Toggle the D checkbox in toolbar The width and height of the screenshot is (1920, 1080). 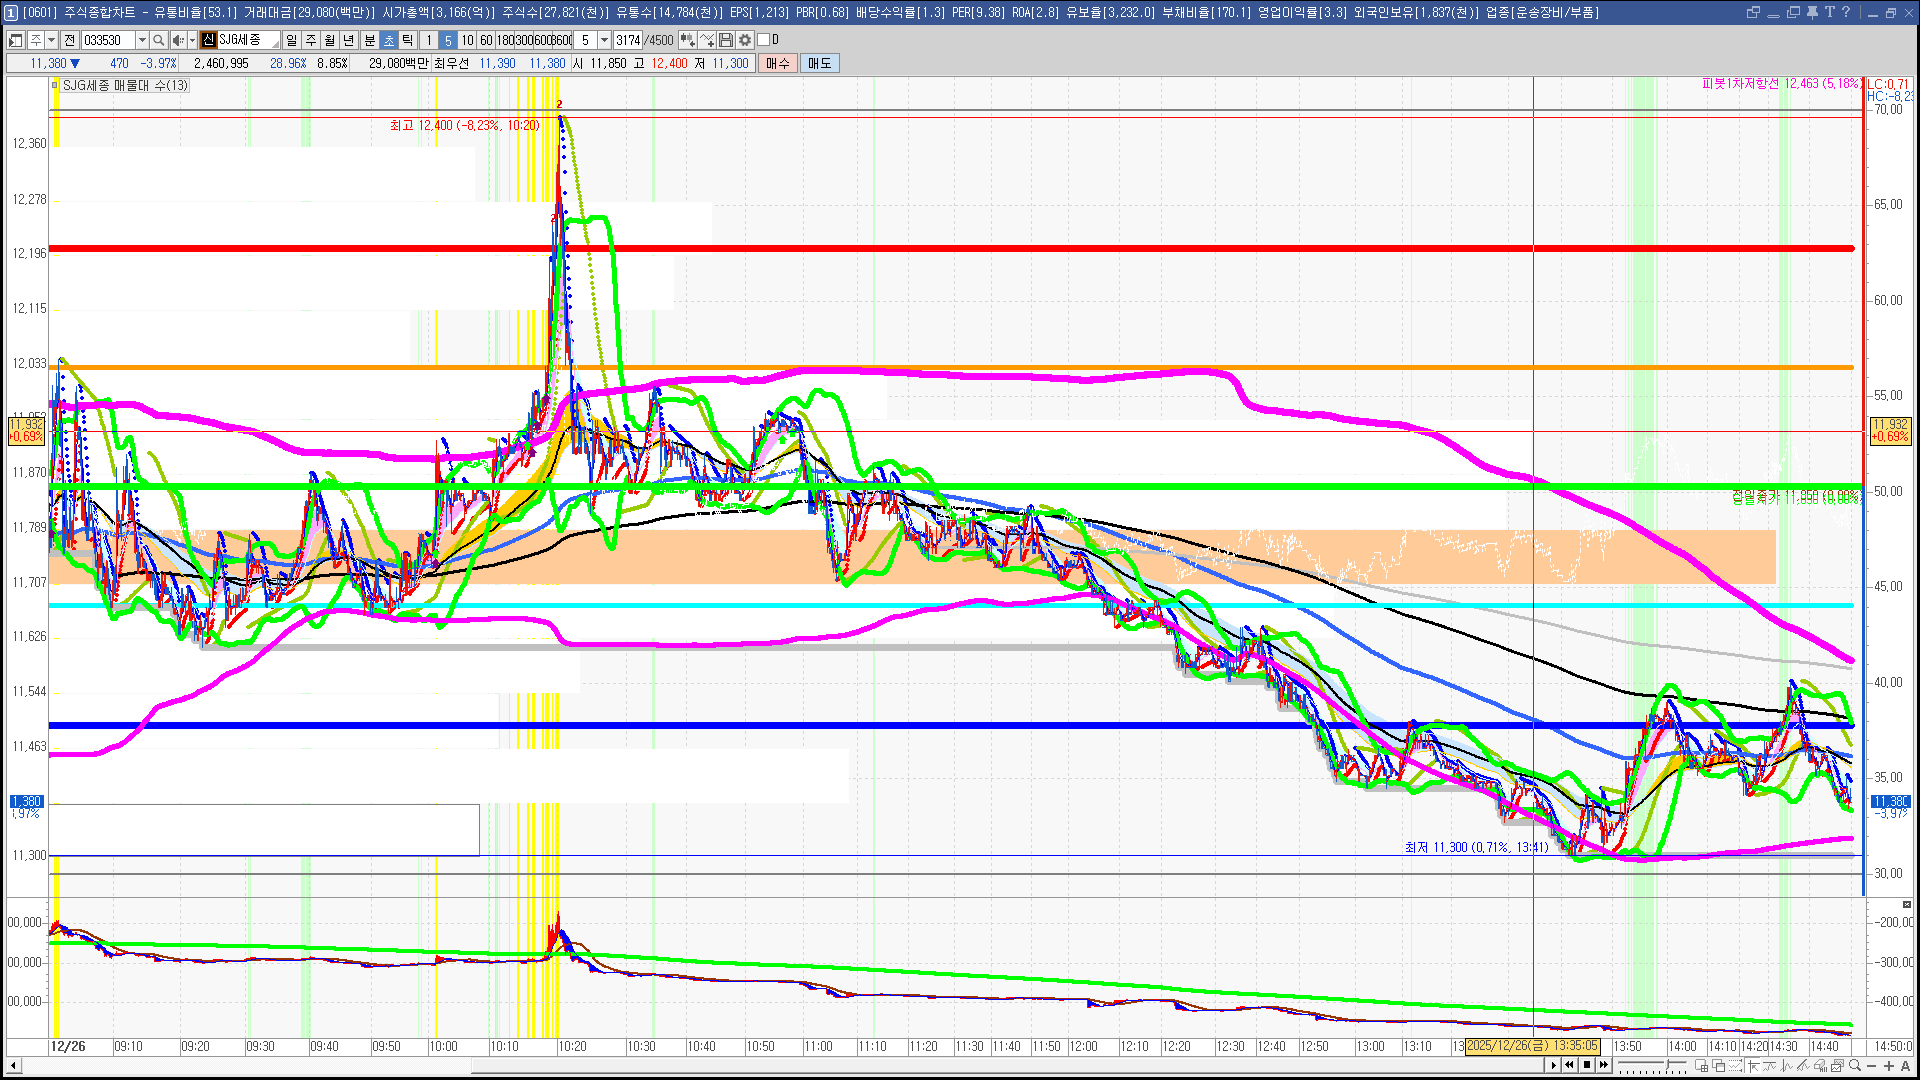(764, 40)
